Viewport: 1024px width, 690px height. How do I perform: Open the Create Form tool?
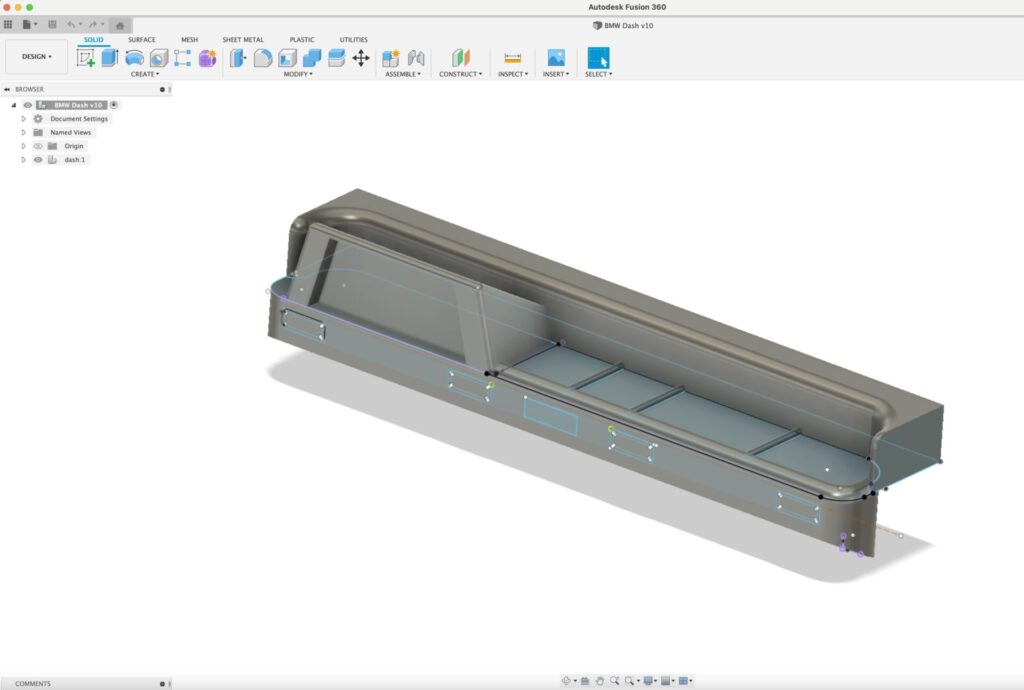coord(134,57)
